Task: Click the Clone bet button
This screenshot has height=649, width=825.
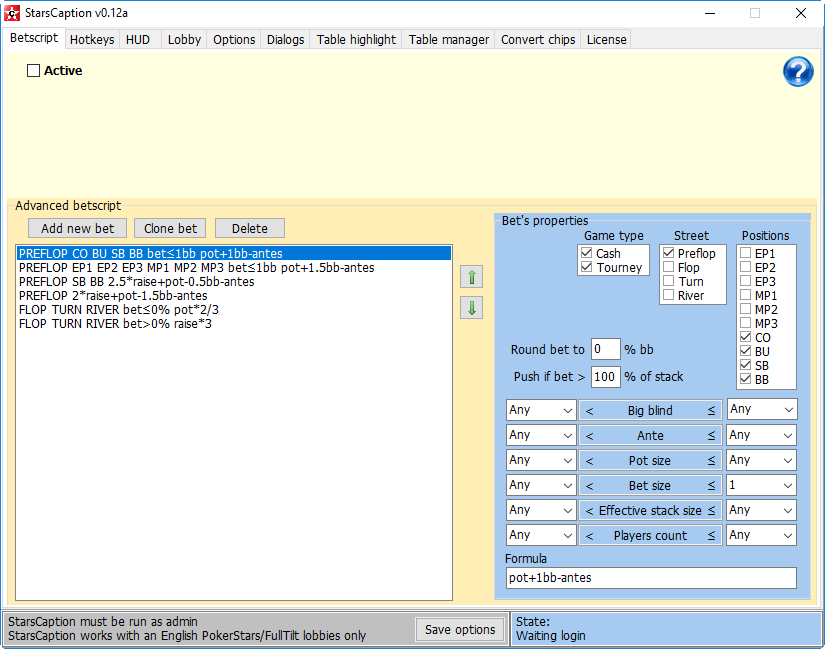Action: point(170,228)
